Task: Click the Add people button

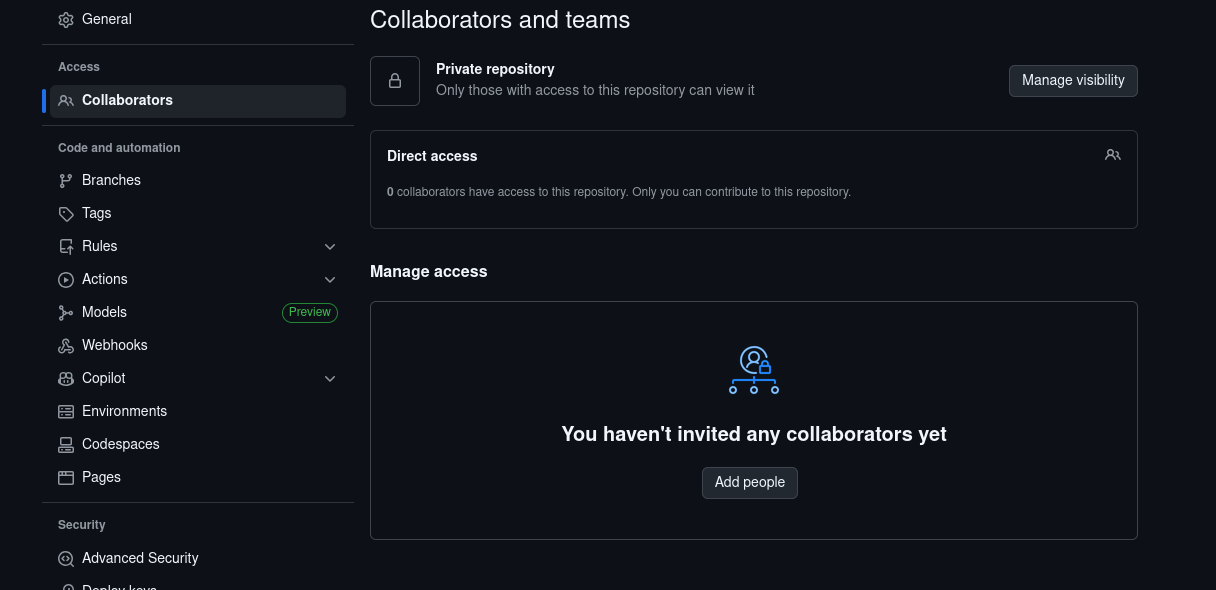Action: (750, 482)
